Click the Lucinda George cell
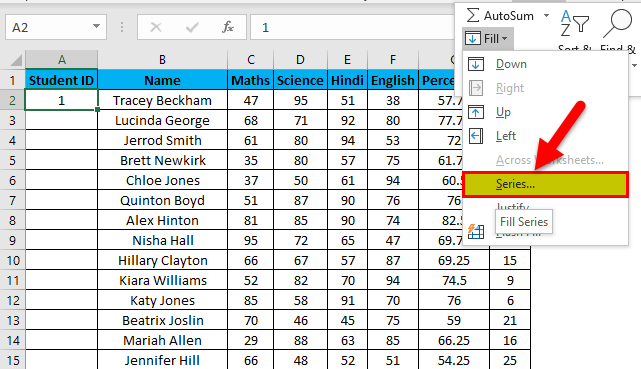The width and height of the screenshot is (641, 369). point(162,120)
